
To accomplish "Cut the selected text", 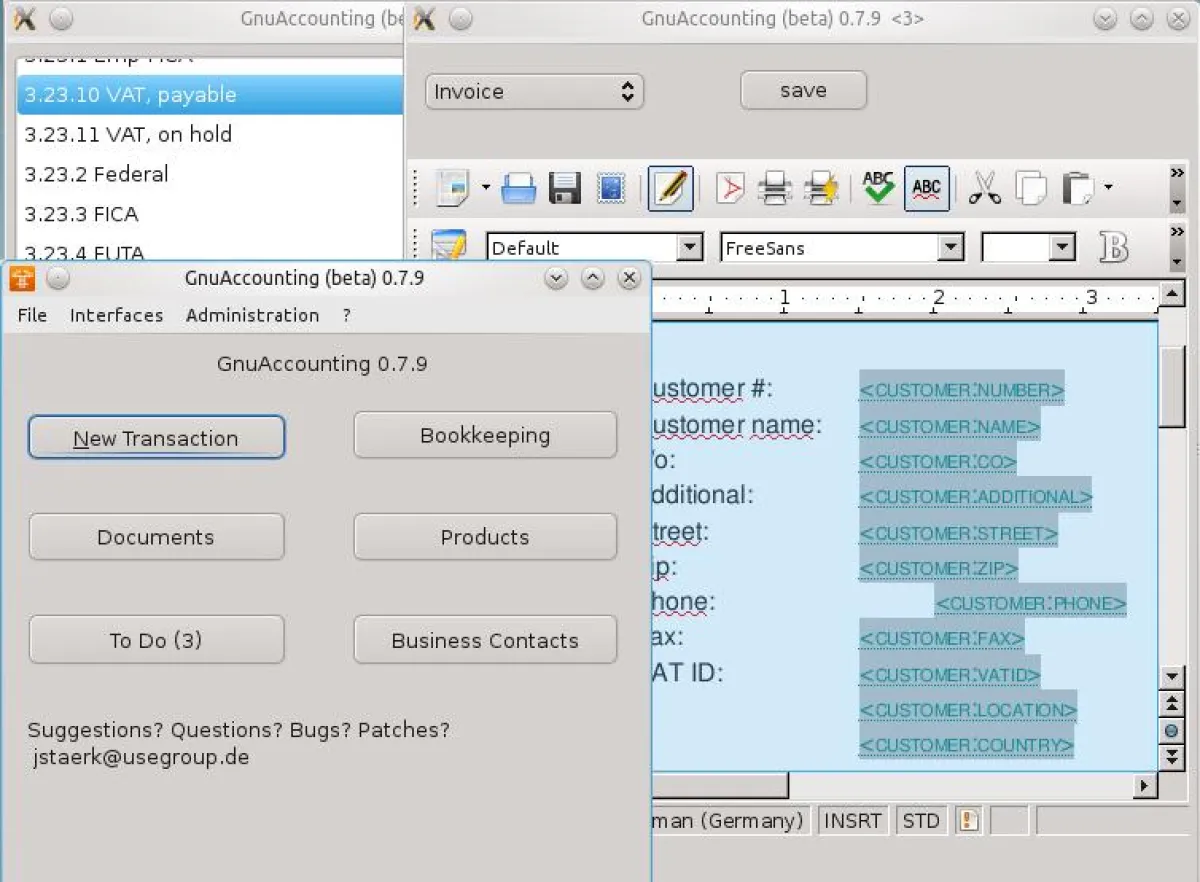I will point(984,188).
